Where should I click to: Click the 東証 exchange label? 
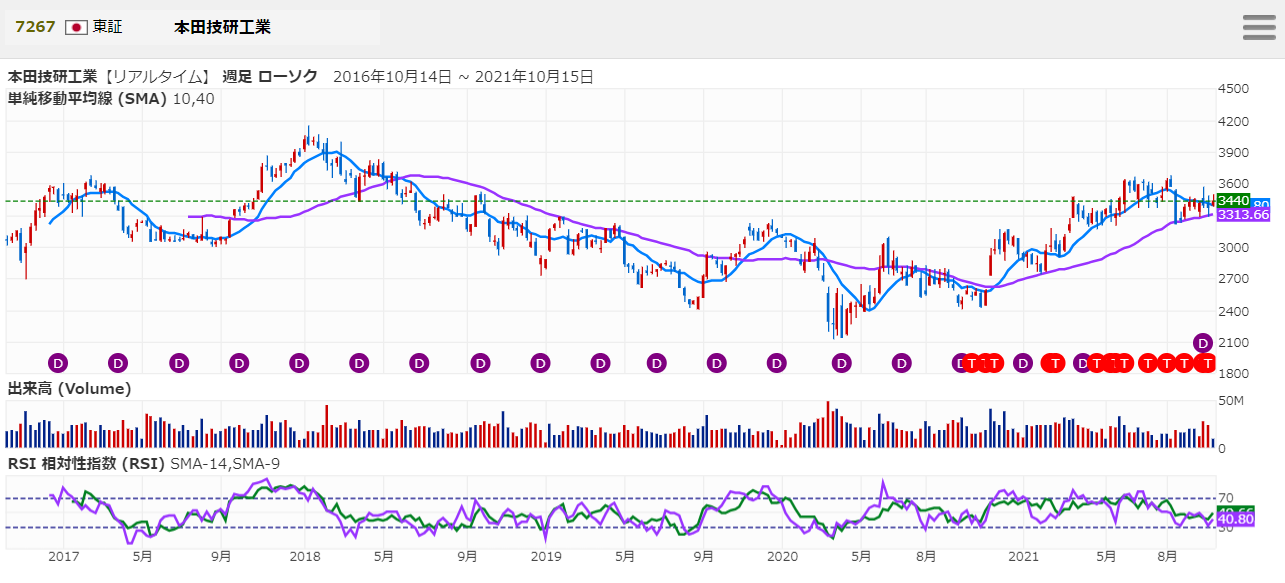click(x=107, y=27)
